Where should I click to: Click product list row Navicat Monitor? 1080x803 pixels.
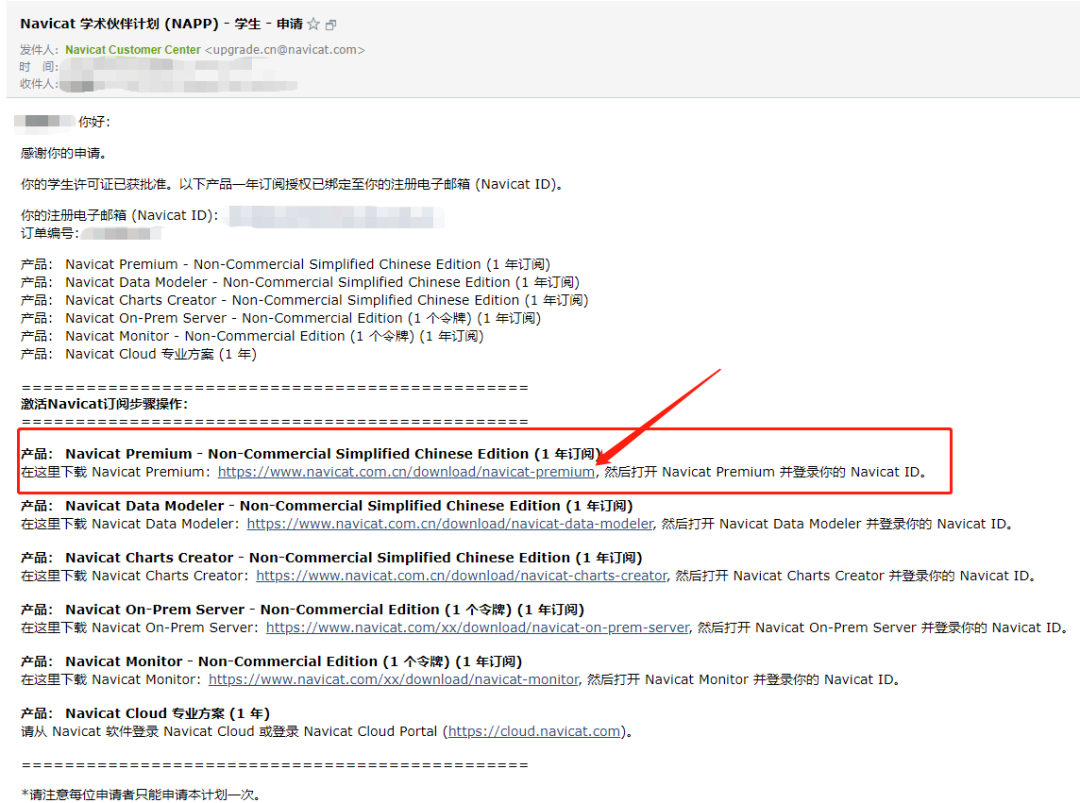(252, 336)
